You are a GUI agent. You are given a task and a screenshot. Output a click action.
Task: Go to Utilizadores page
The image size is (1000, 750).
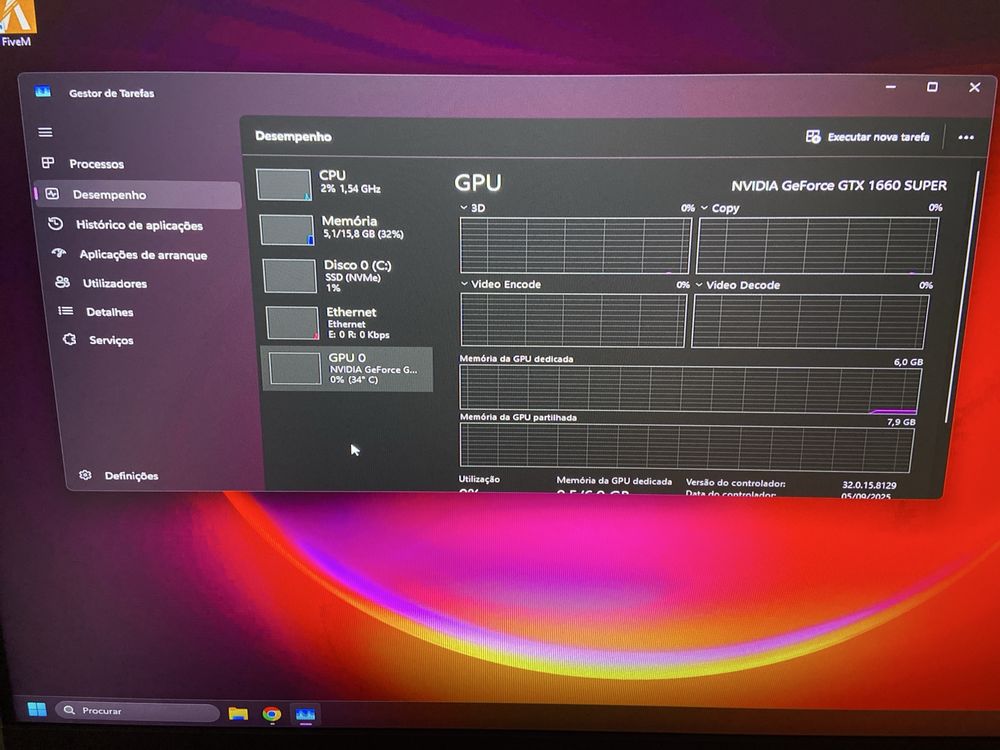pyautogui.click(x=115, y=283)
